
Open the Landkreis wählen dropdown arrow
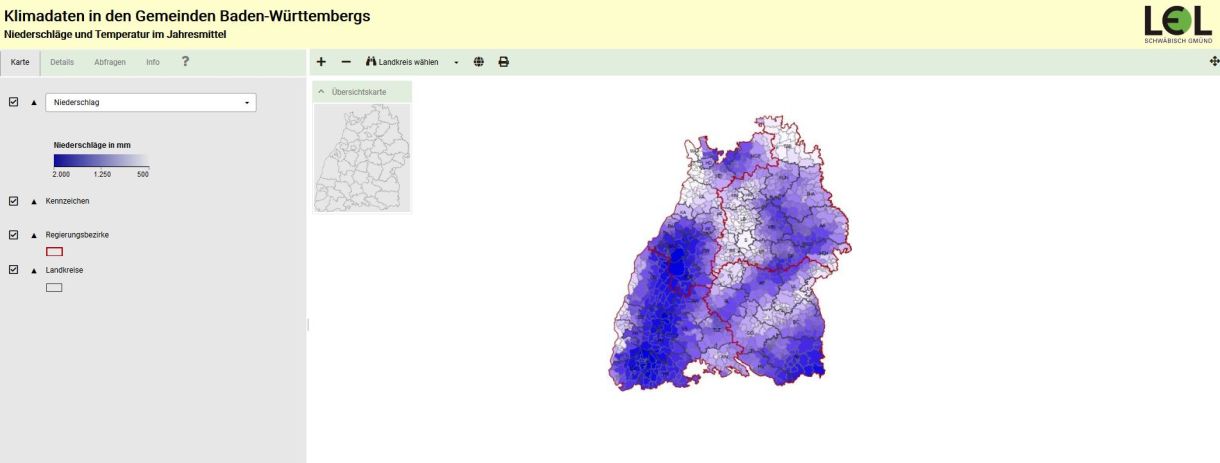pos(456,62)
